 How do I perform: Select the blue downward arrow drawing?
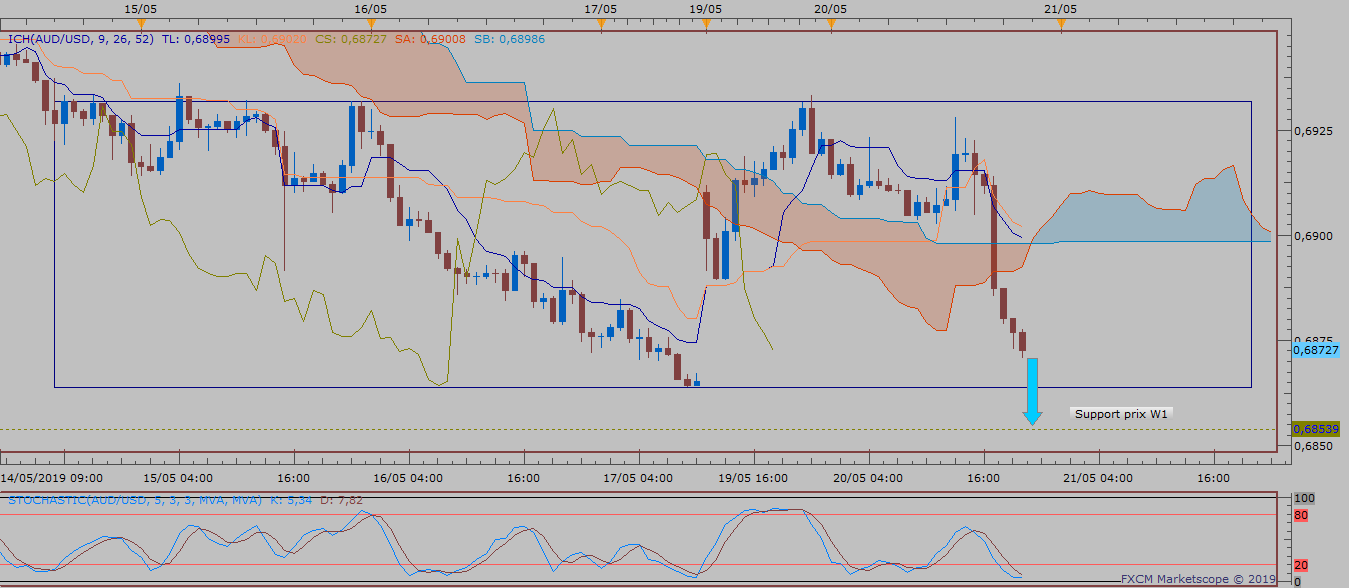click(x=1032, y=390)
